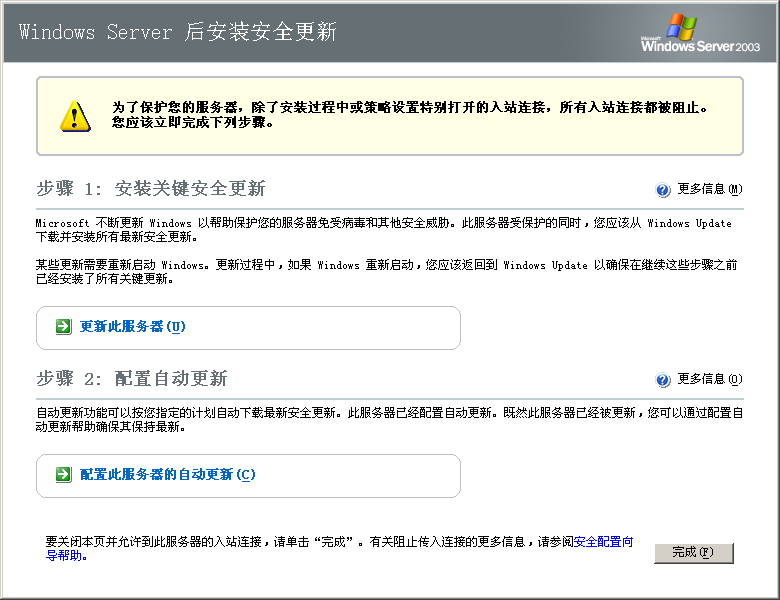Open 更新此服务器(U) link
780x600 pixels.
pyautogui.click(x=132, y=326)
